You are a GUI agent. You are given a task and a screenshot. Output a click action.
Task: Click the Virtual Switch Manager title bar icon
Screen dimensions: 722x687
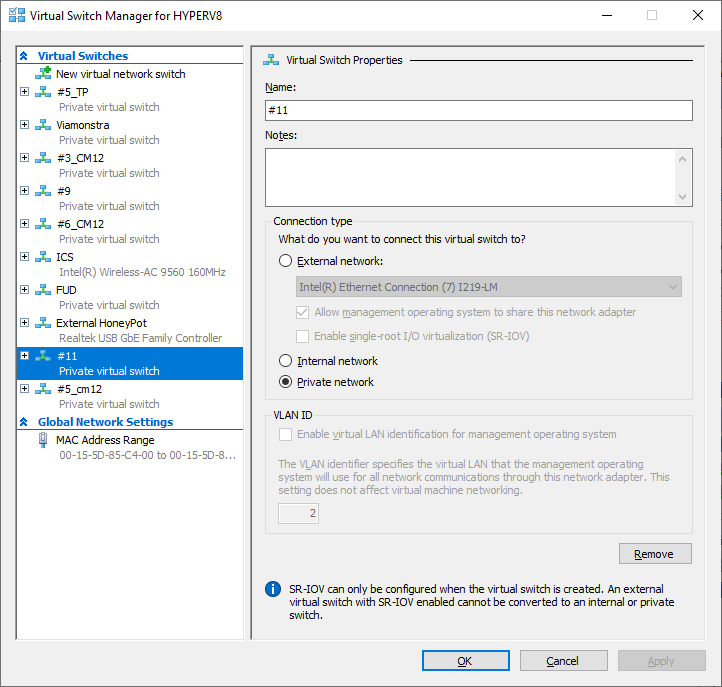(17, 15)
